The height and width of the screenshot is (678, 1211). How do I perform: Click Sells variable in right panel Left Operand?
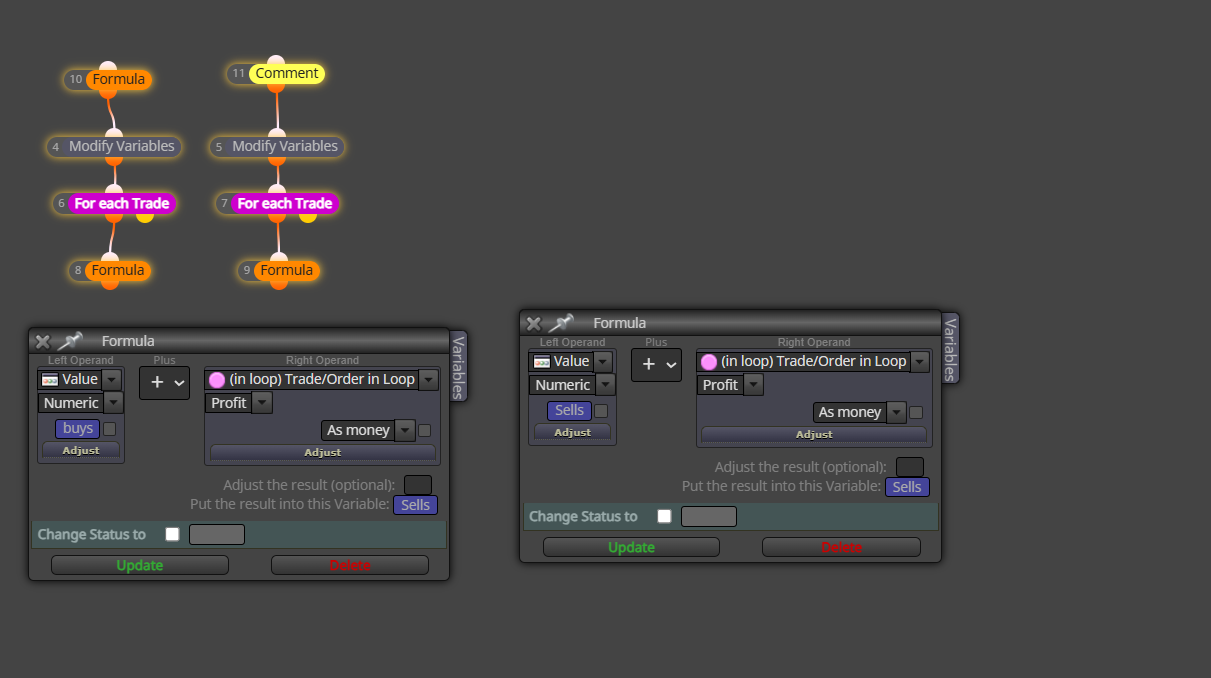(x=569, y=410)
